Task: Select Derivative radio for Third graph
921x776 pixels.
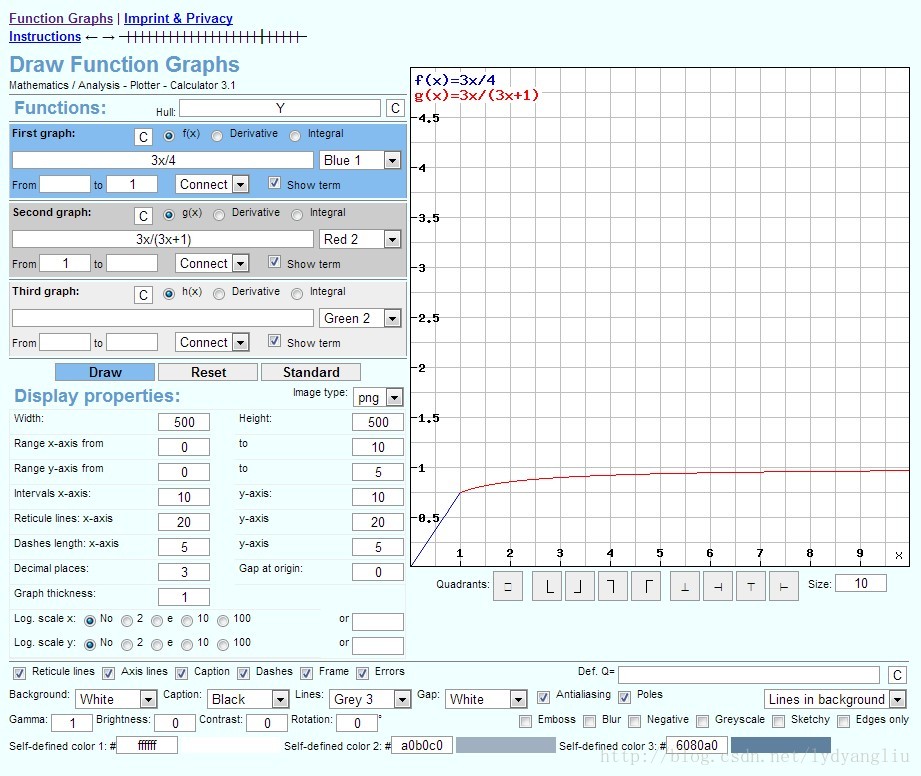Action: 219,294
